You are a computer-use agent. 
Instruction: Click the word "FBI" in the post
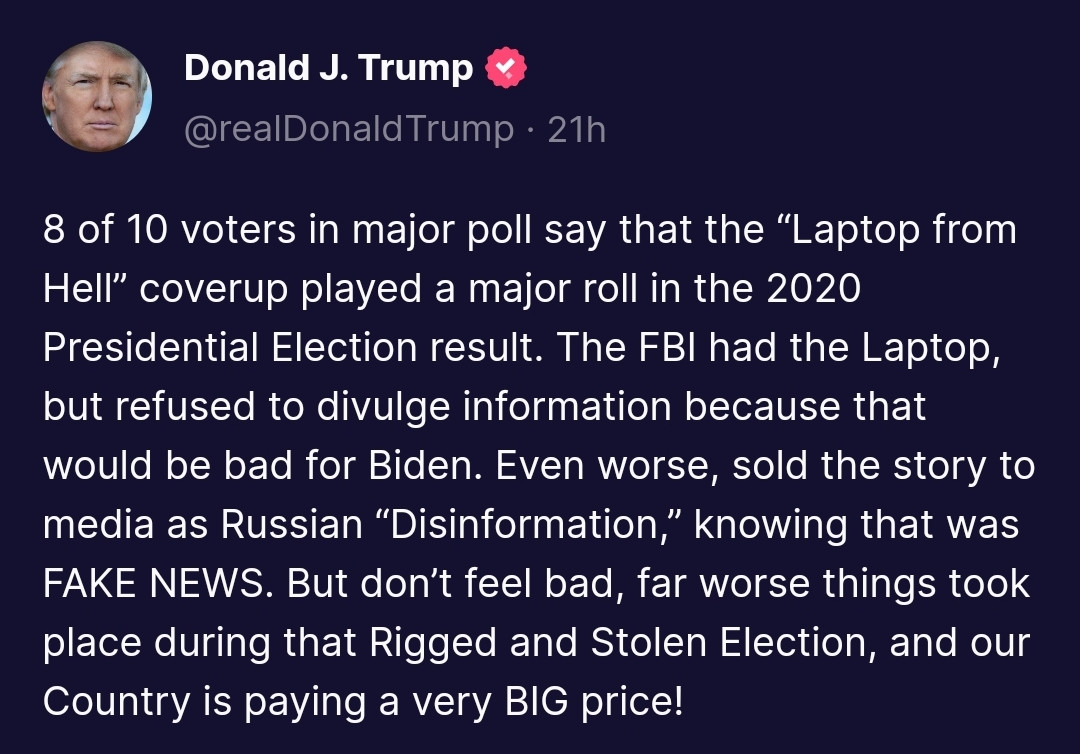666,348
